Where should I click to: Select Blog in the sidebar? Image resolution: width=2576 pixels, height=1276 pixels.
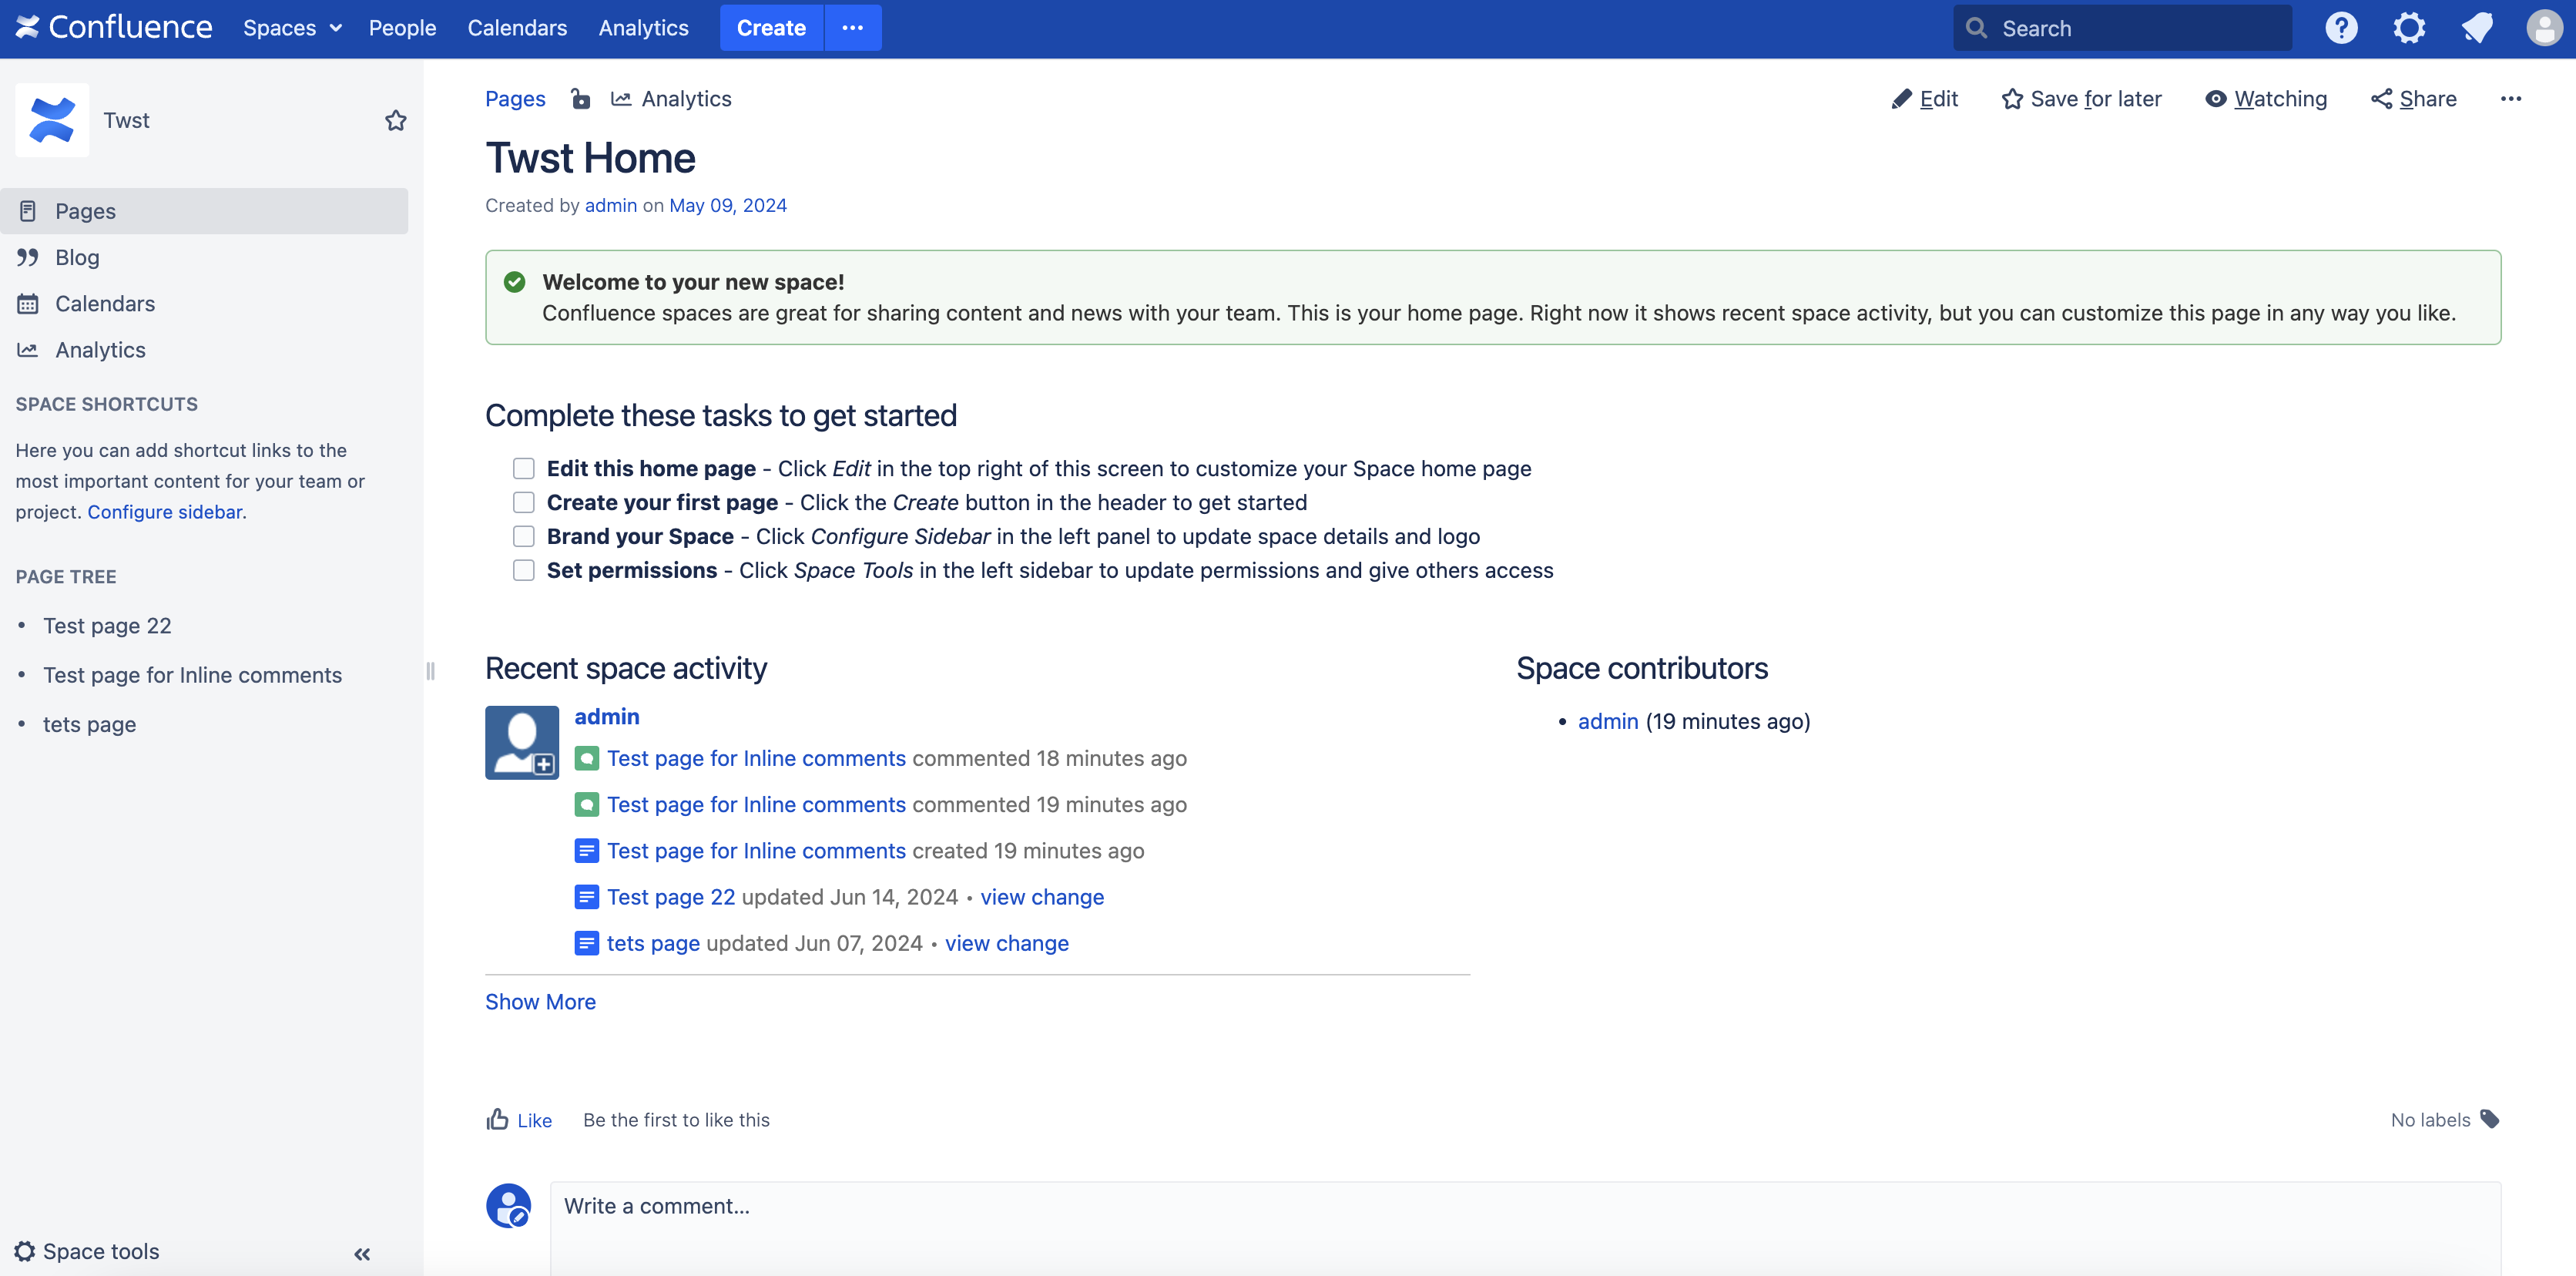pos(77,257)
